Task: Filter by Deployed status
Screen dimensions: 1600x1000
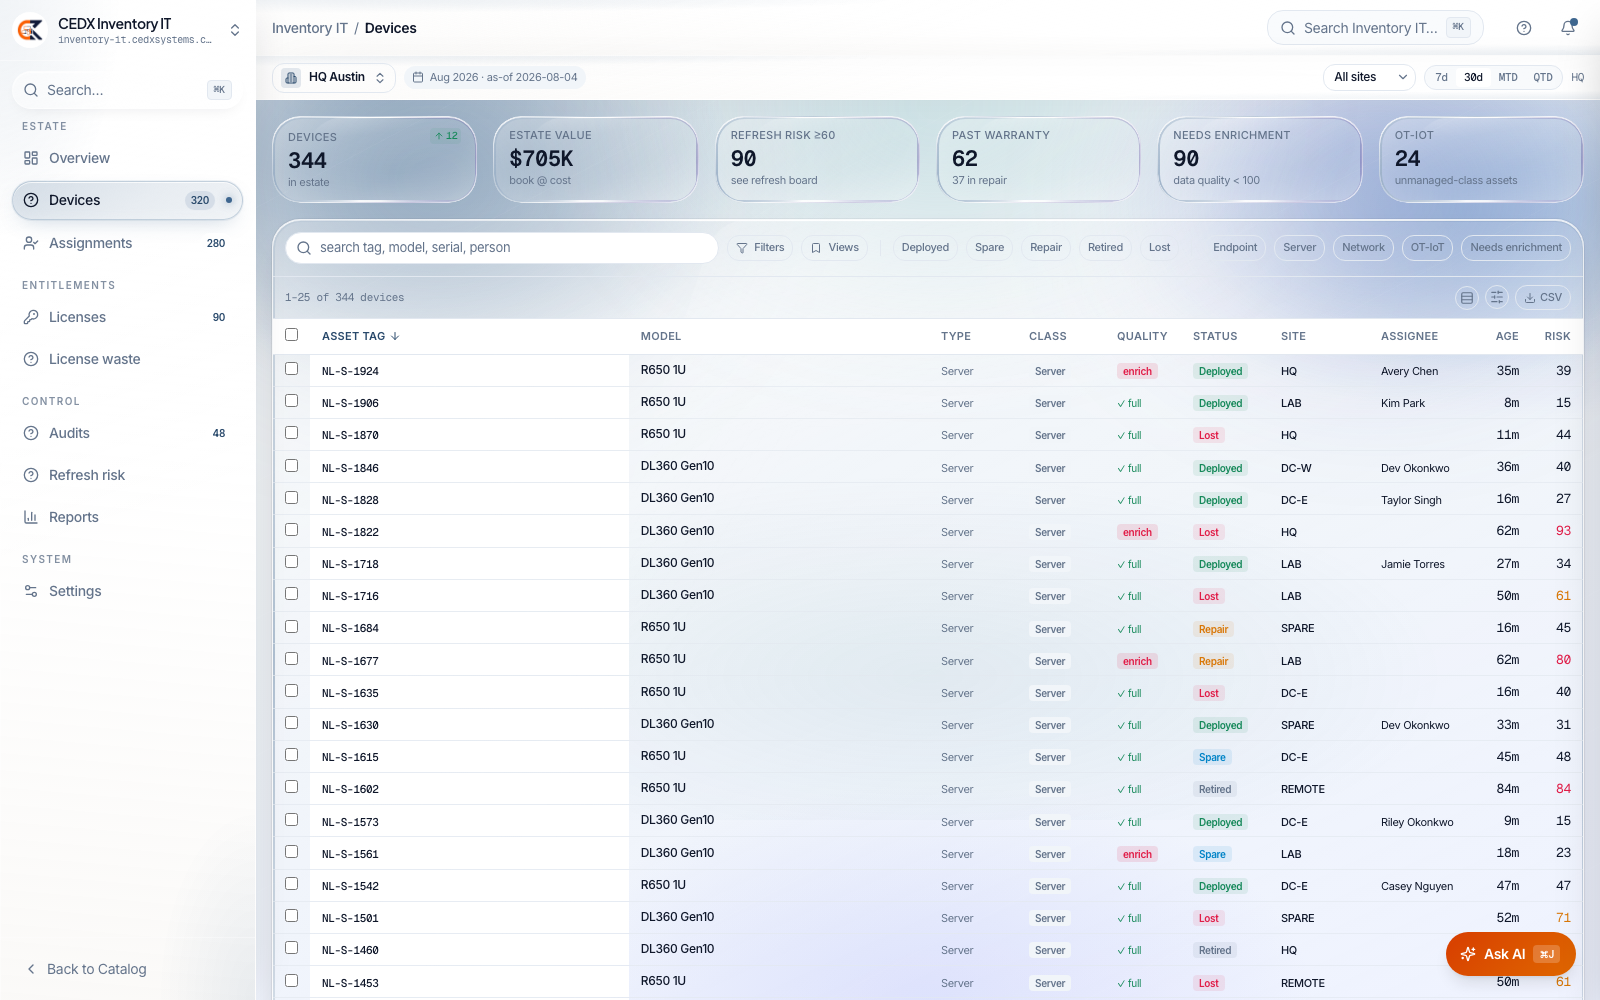Action: pyautogui.click(x=925, y=247)
